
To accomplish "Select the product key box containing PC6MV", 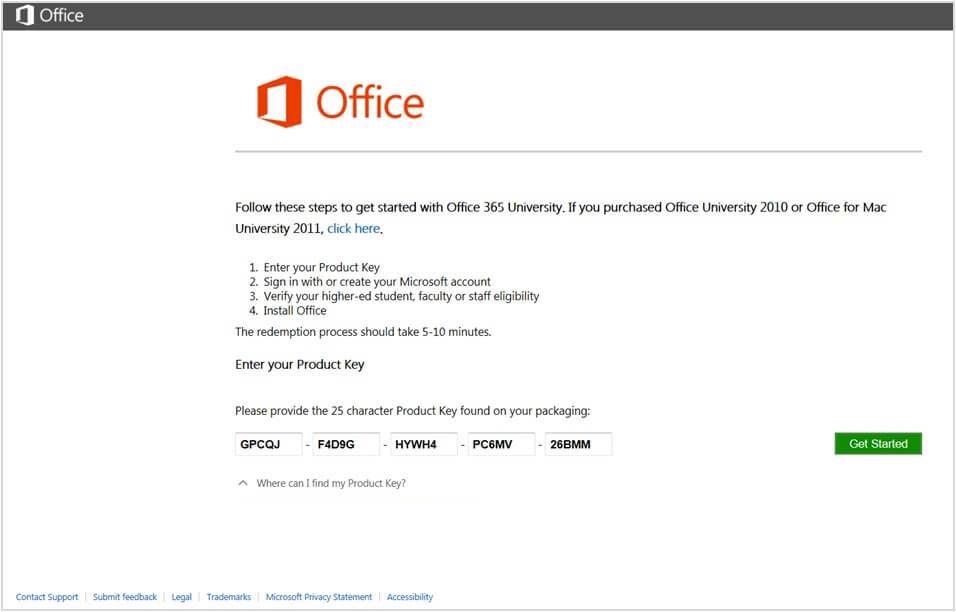I will pyautogui.click(x=500, y=443).
